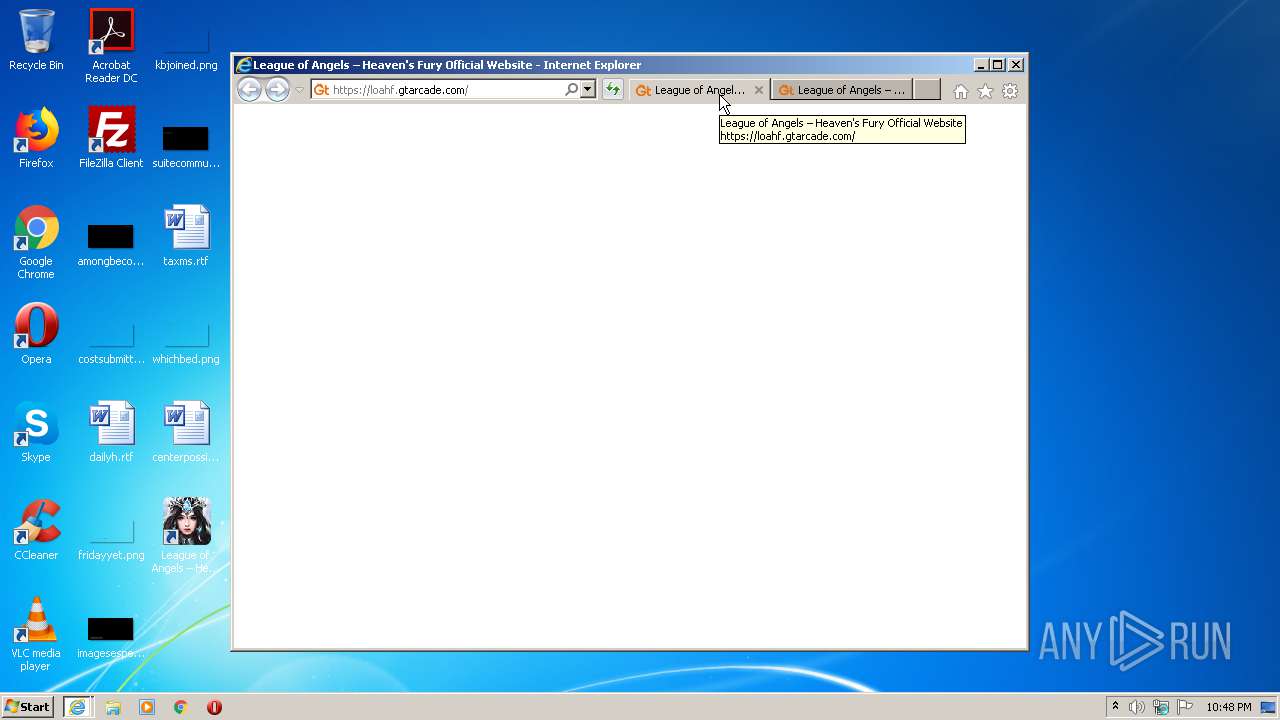Open FileZilla Client shortcut
1280x720 pixels.
tap(111, 138)
